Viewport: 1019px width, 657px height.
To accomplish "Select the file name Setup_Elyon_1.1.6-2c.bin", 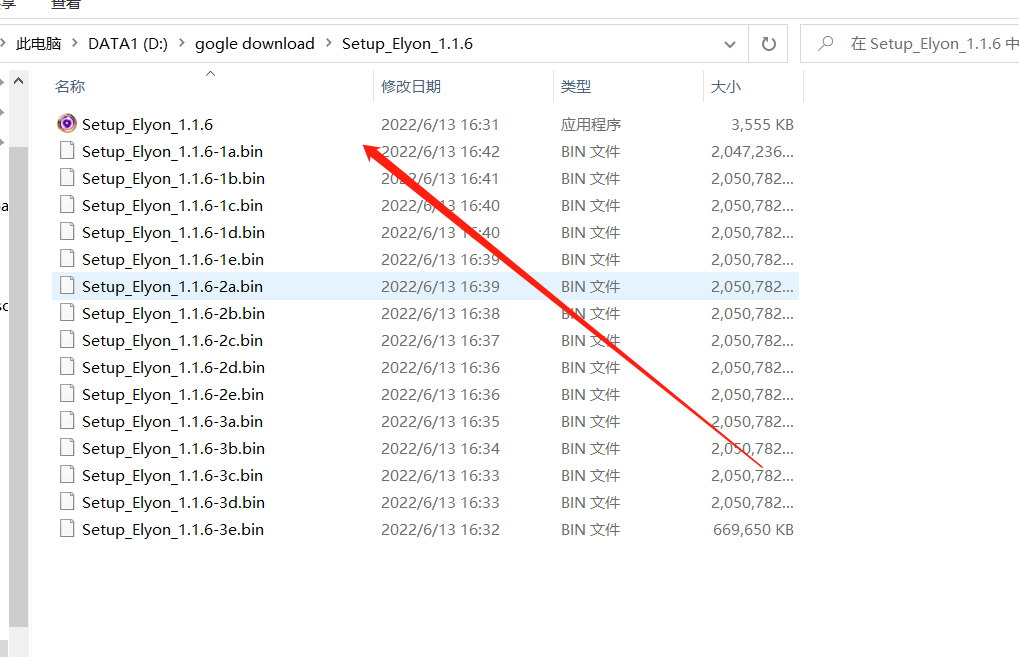I will tap(172, 341).
